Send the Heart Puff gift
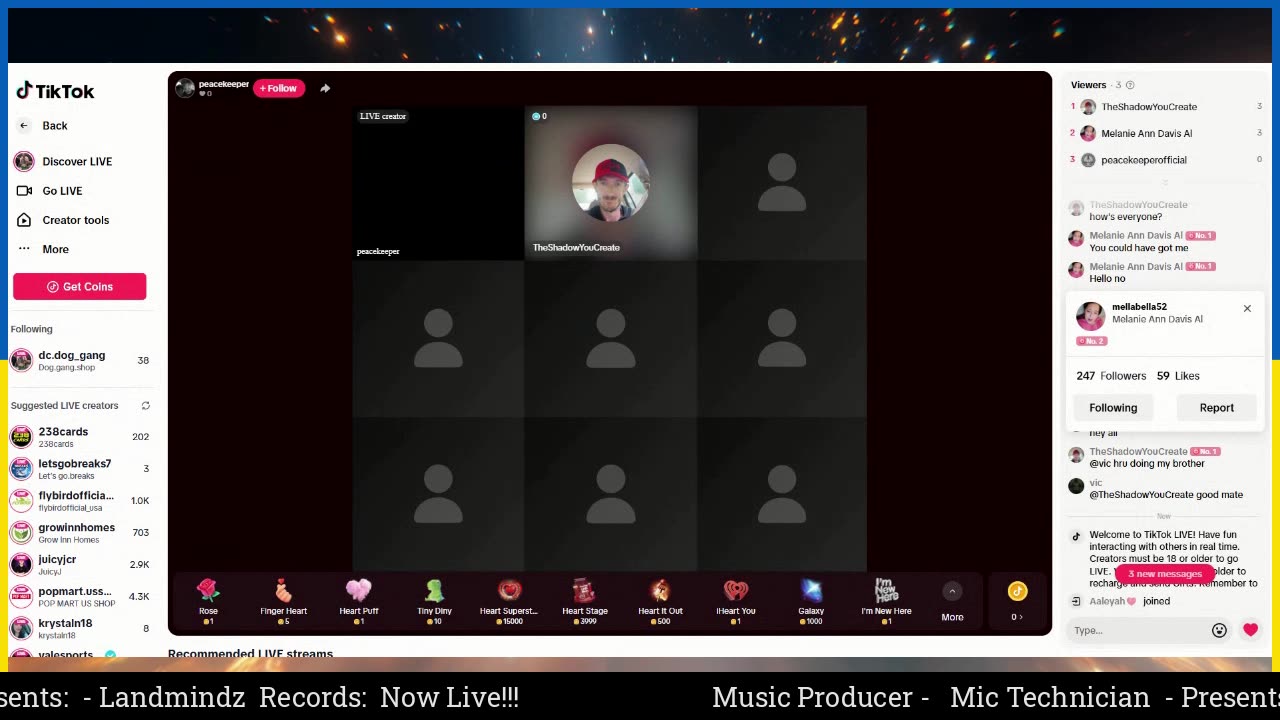 359,601
